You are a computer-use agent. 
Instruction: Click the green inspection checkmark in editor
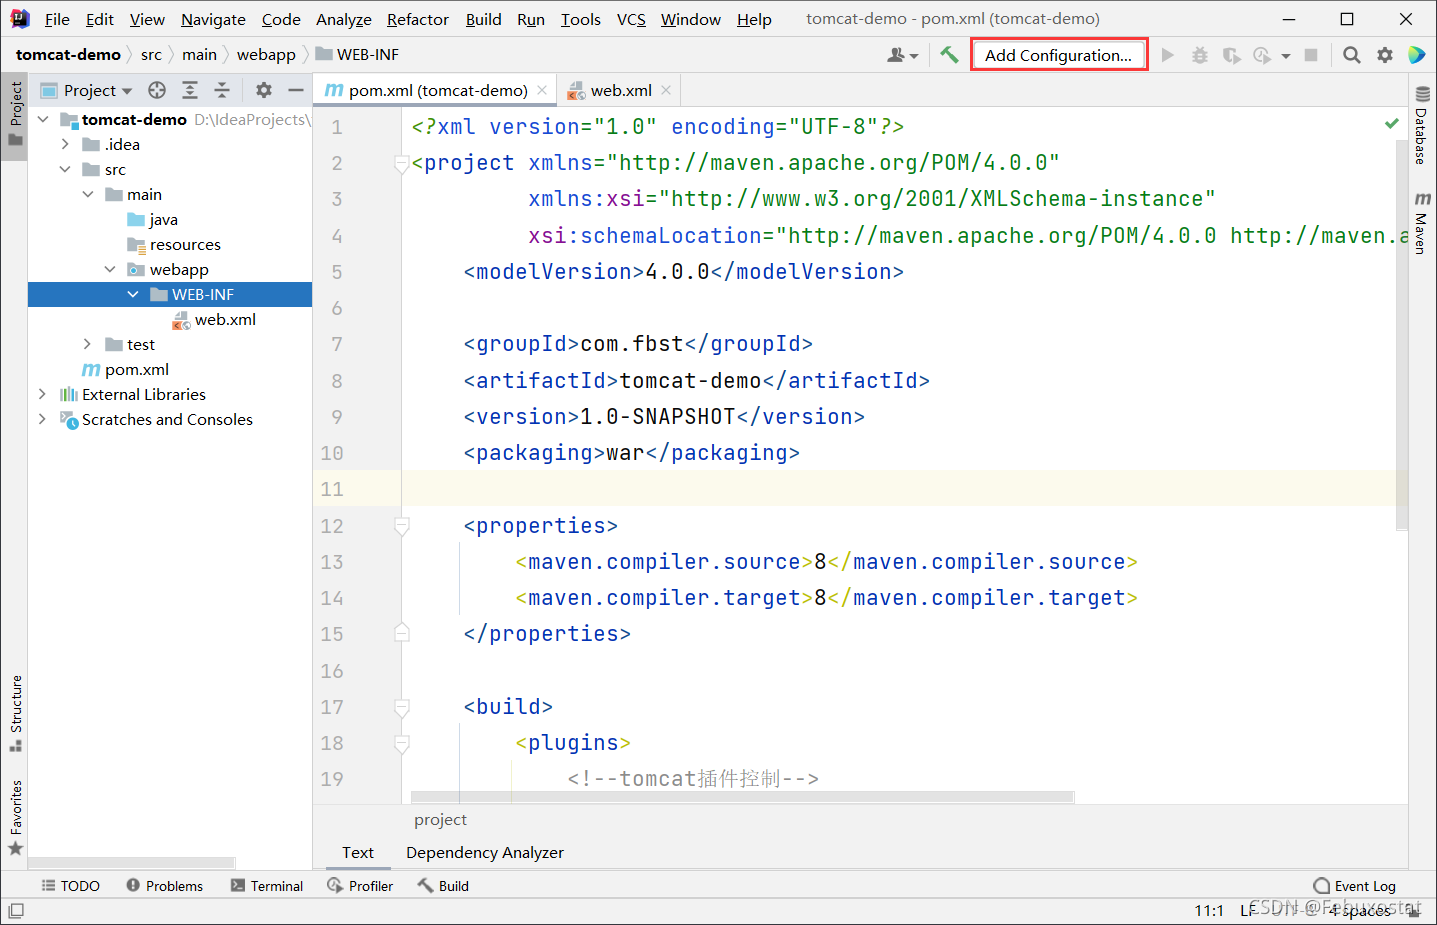(x=1392, y=123)
